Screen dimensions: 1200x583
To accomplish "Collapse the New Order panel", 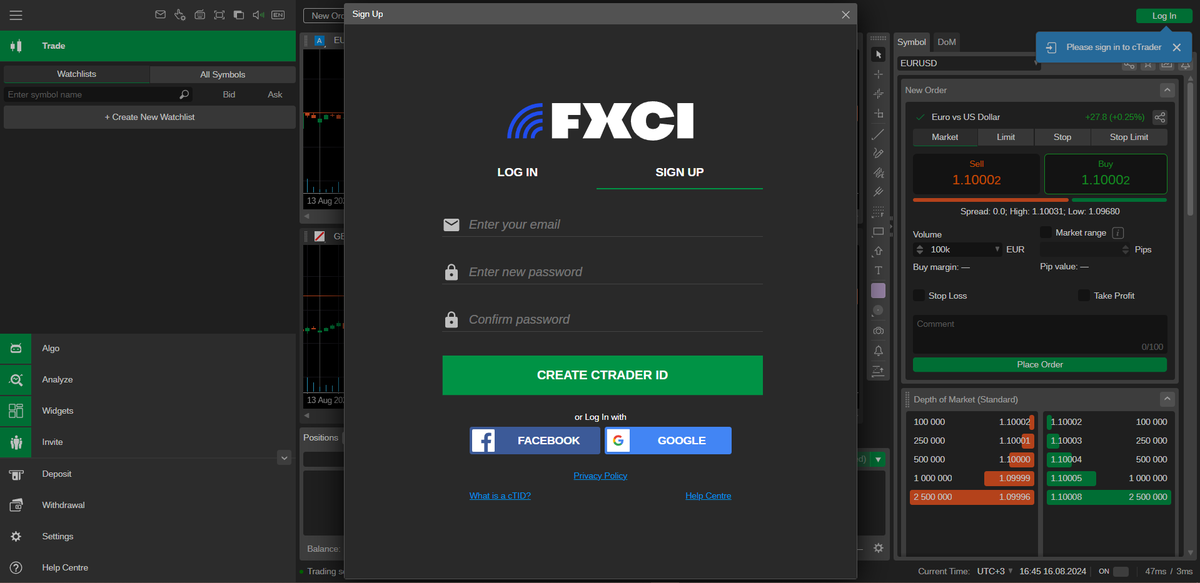I will click(1166, 90).
